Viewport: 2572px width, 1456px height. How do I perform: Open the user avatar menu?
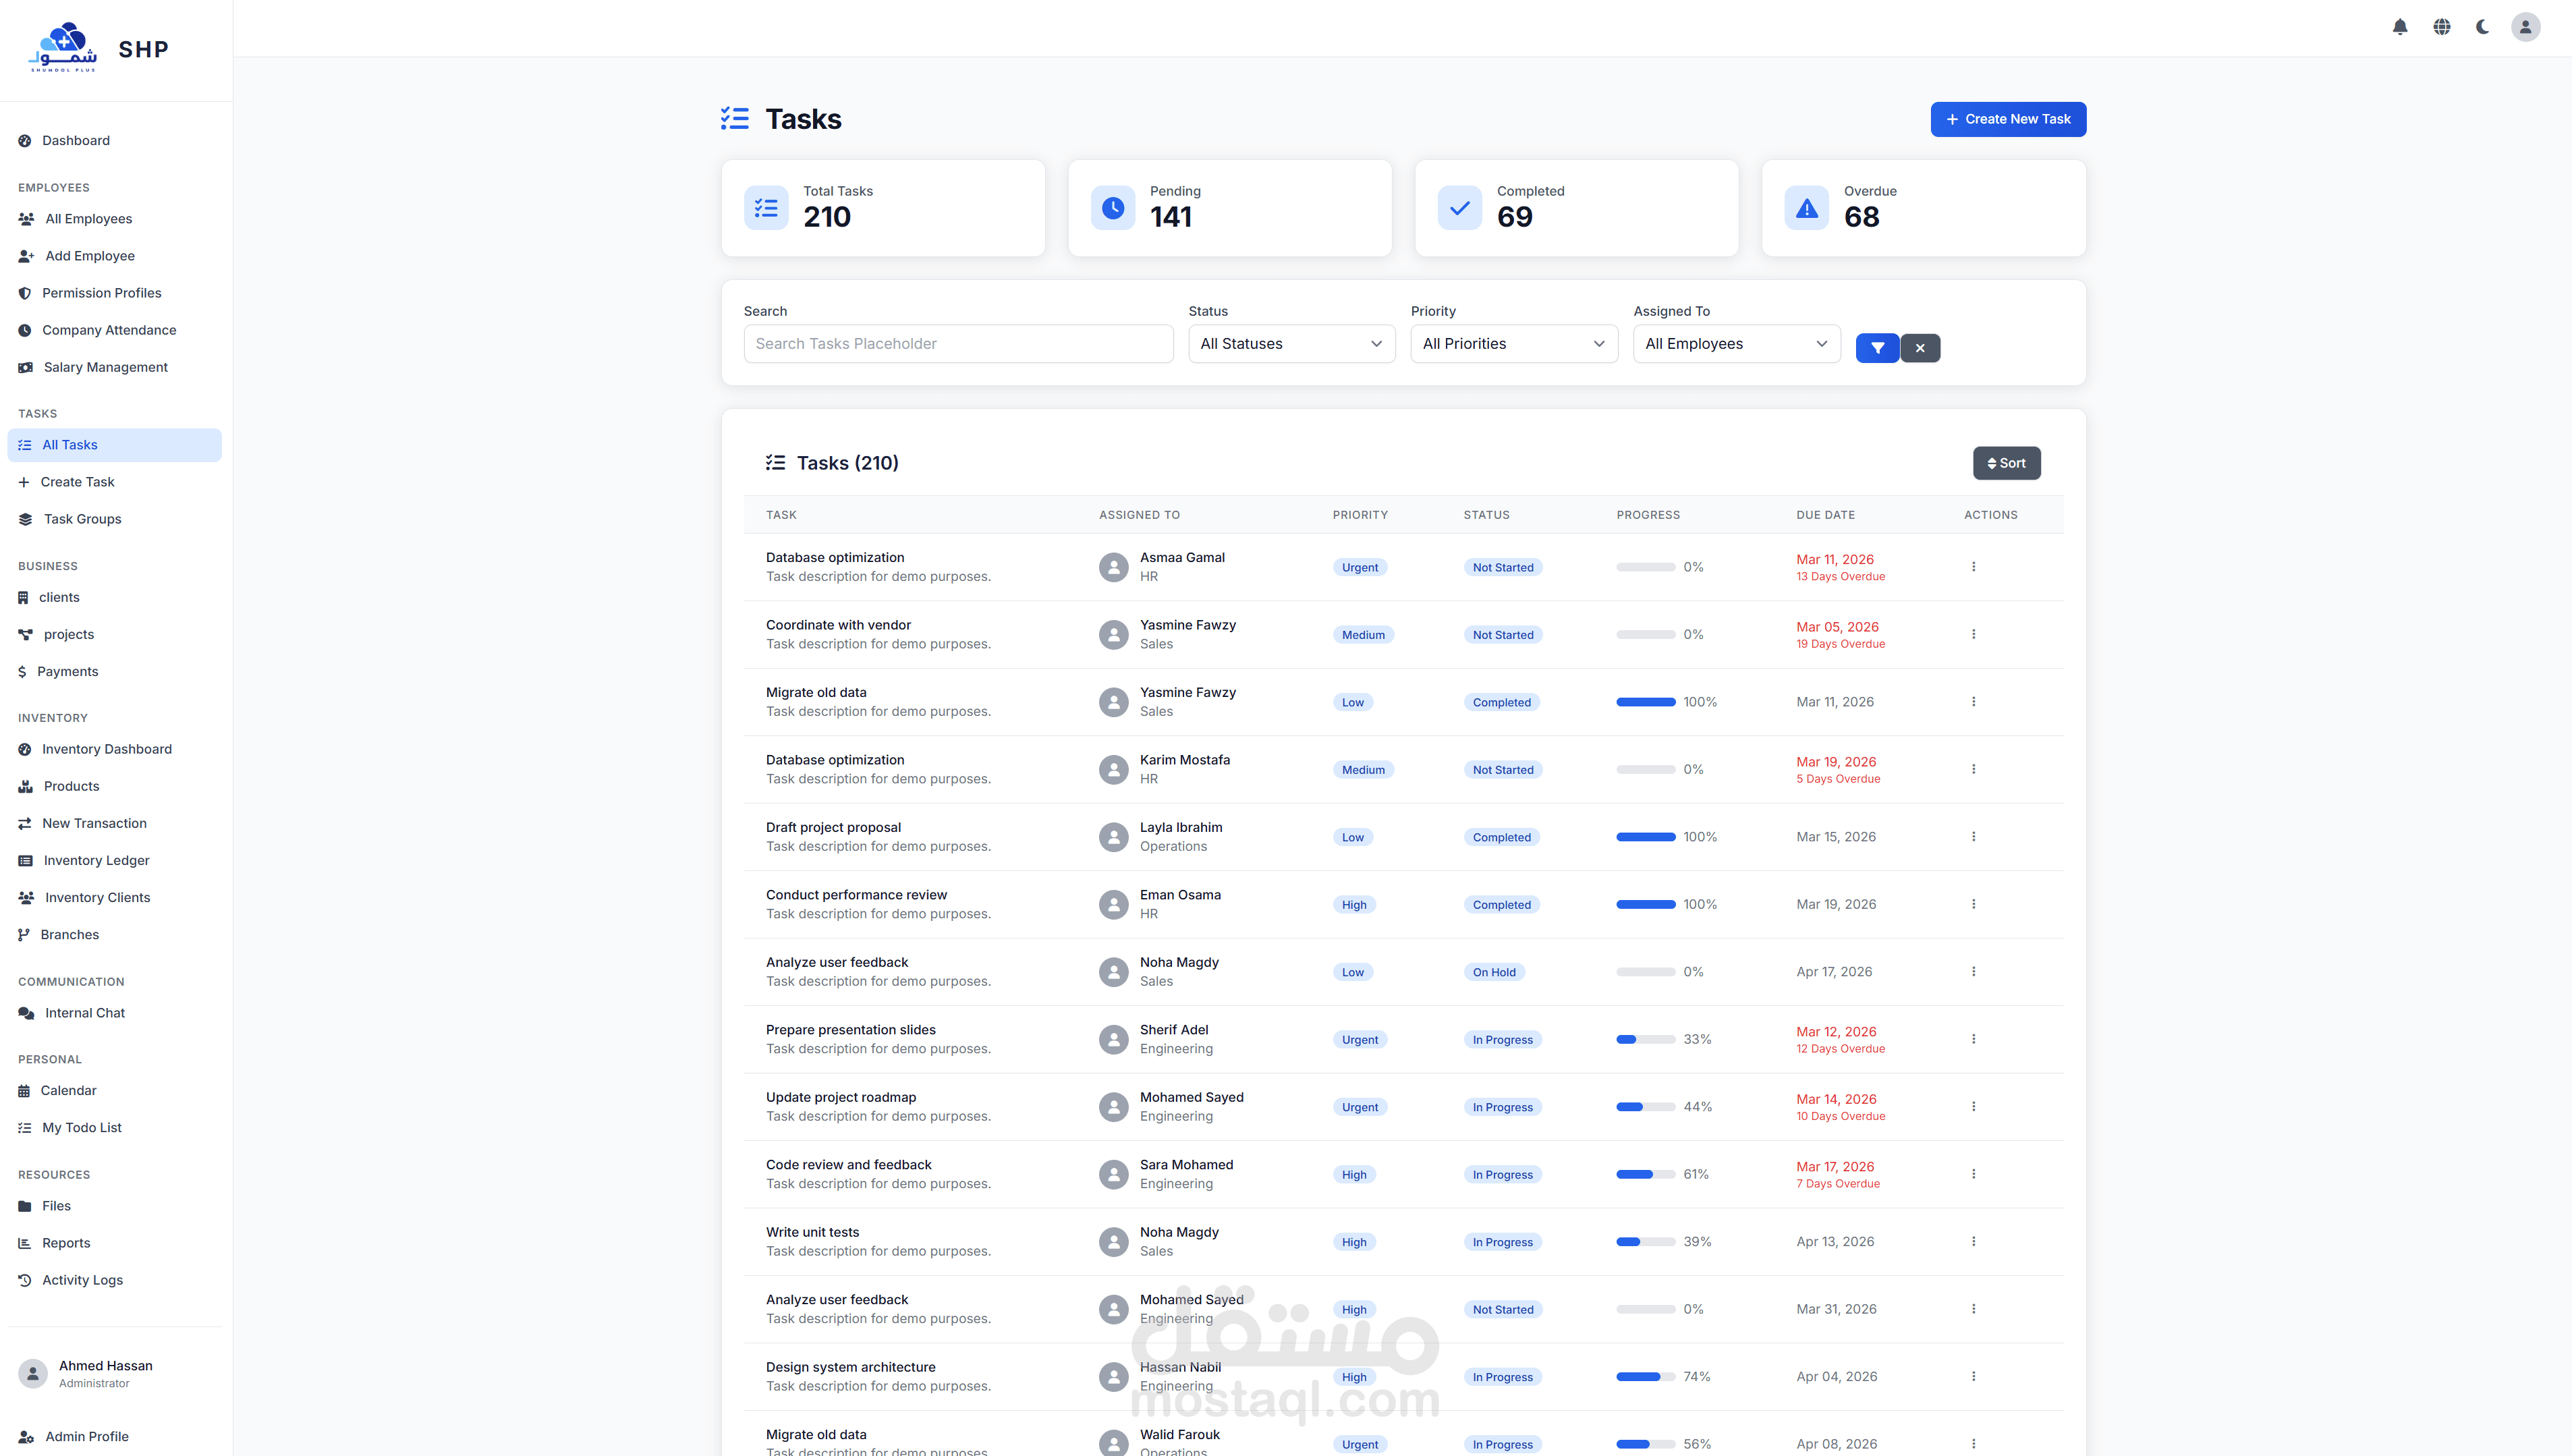click(2525, 27)
